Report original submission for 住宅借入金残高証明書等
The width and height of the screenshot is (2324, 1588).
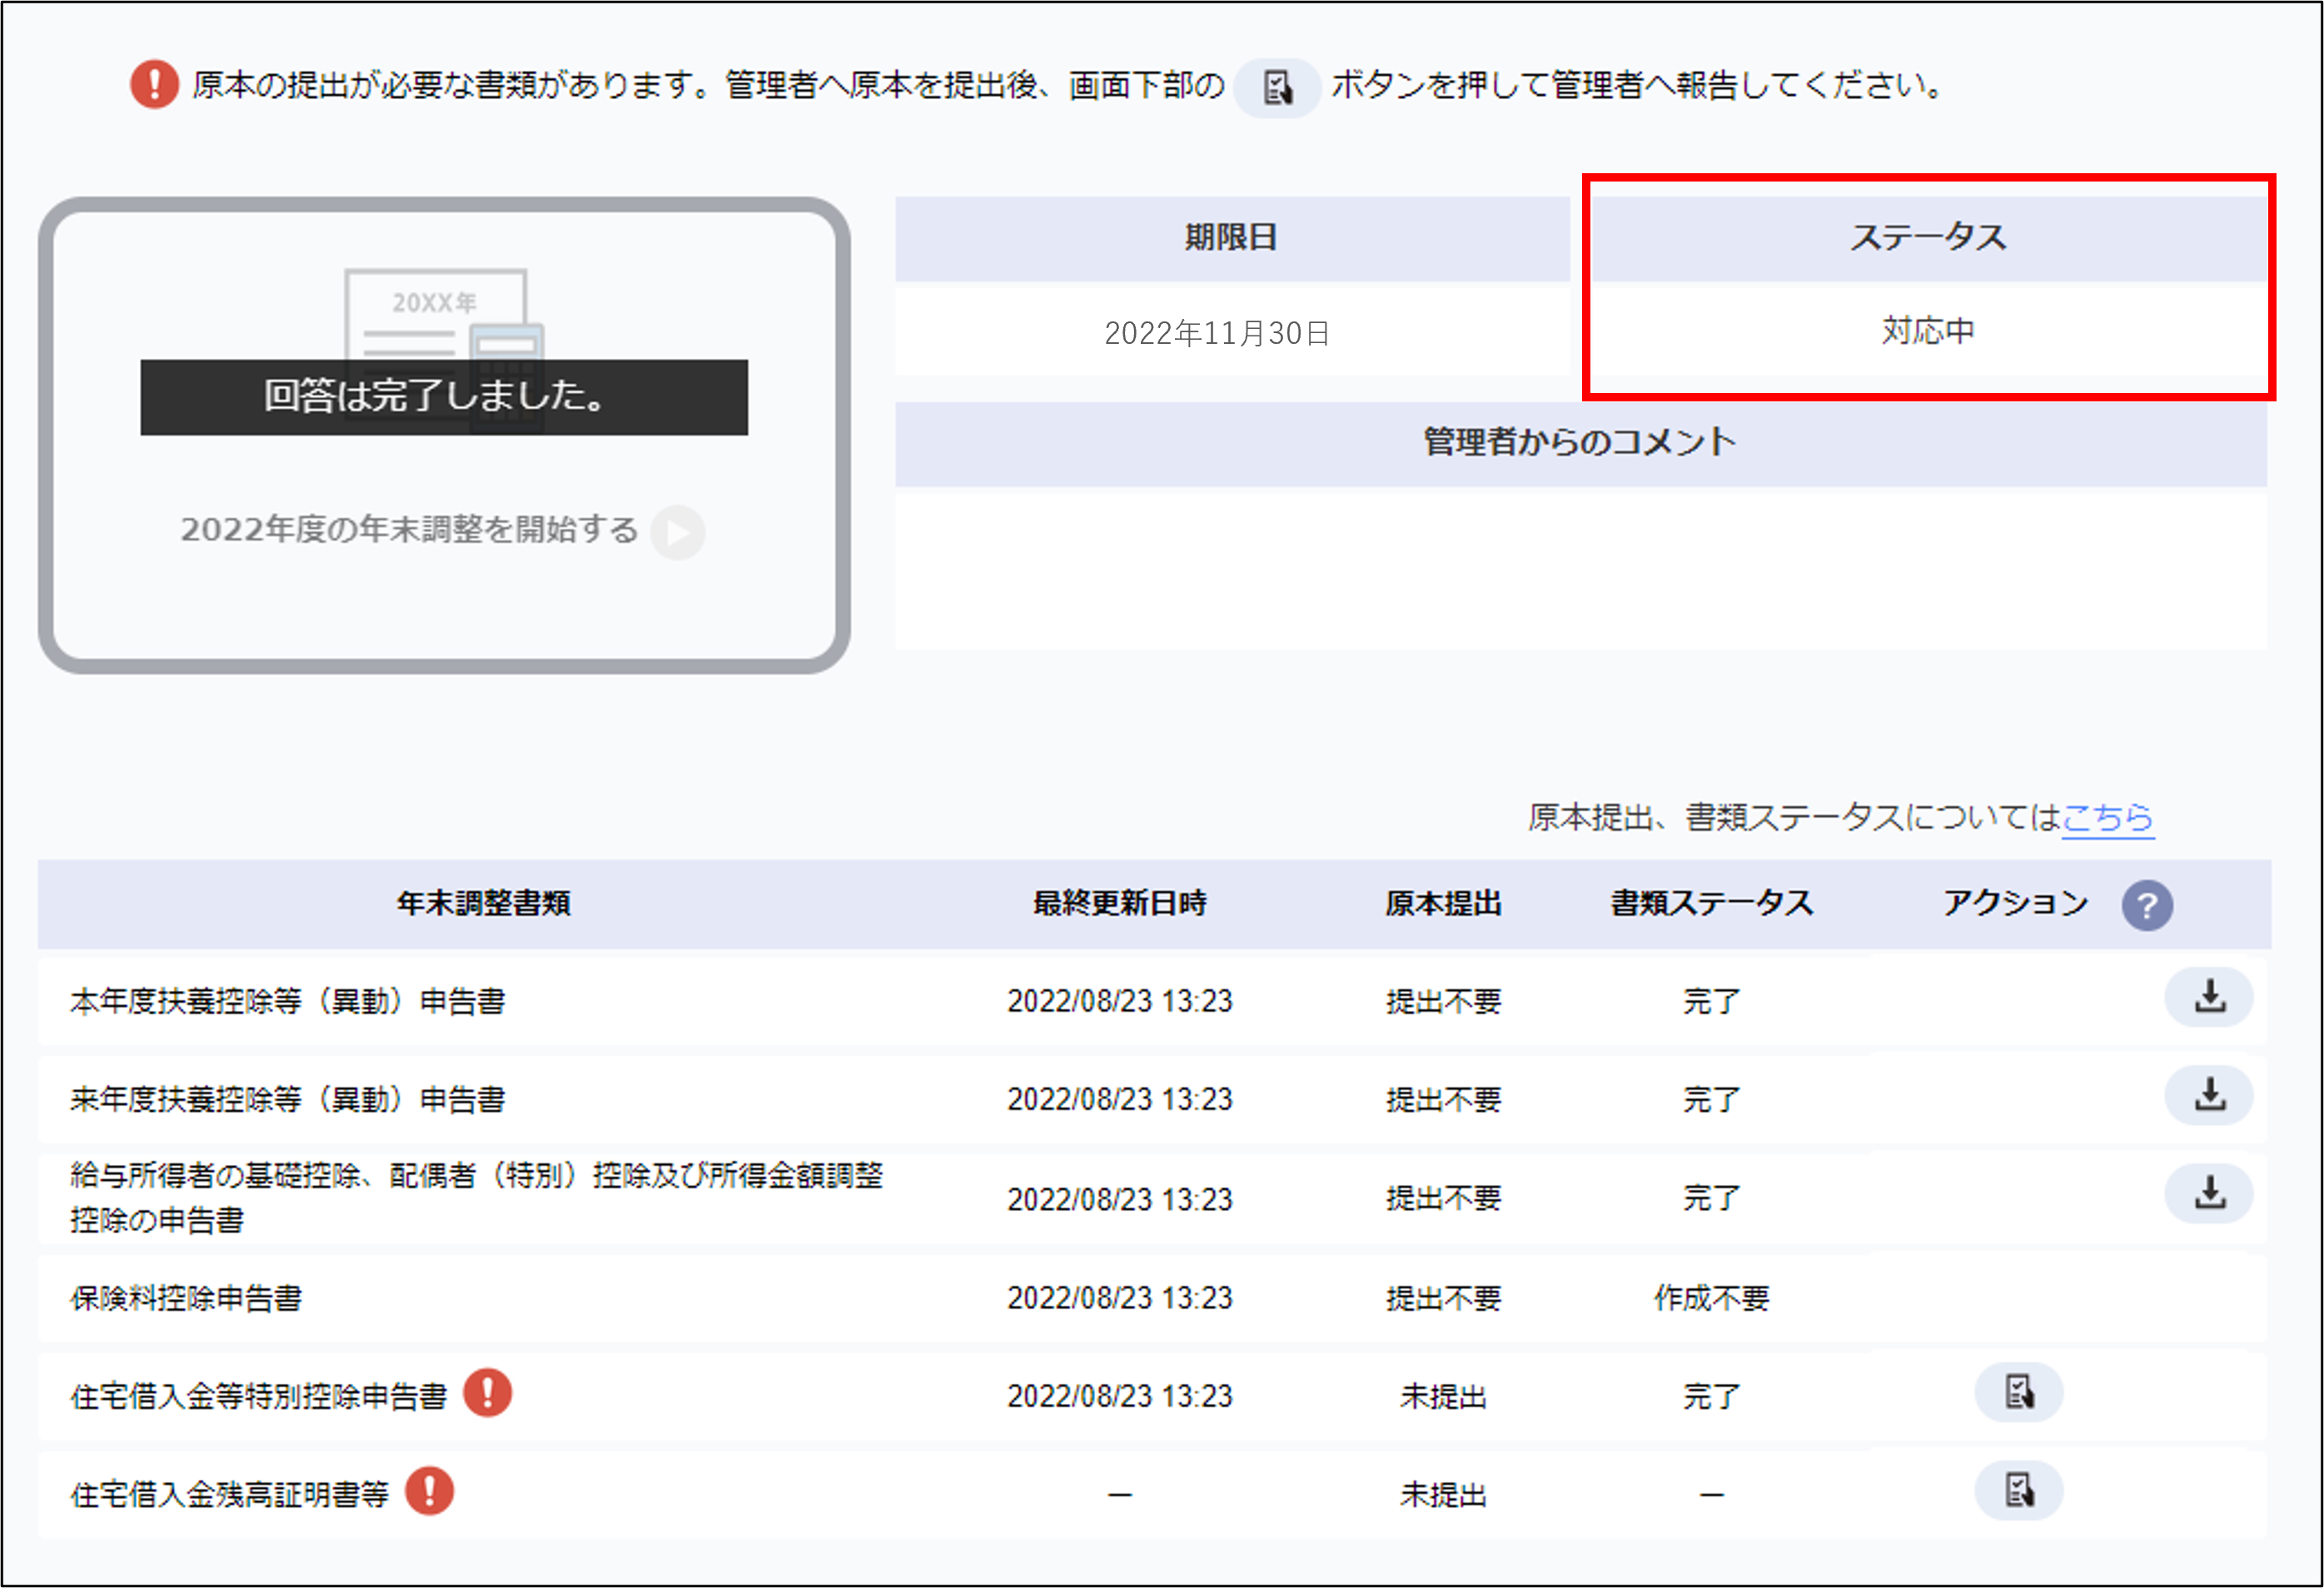tap(2018, 1491)
